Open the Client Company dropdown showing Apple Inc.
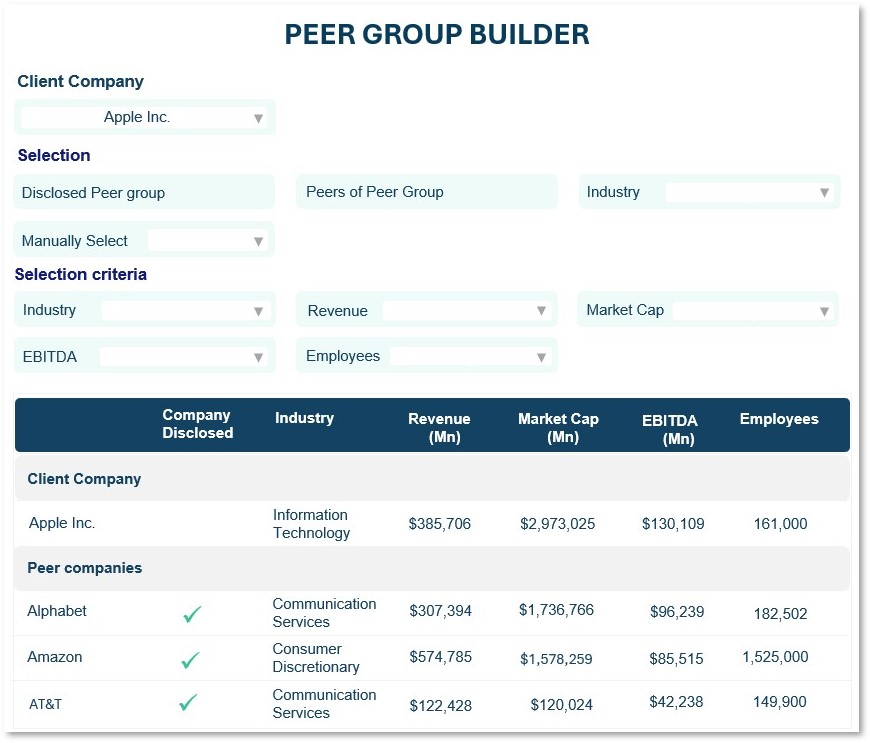Image resolution: width=870 pixels, height=743 pixels. [257, 118]
